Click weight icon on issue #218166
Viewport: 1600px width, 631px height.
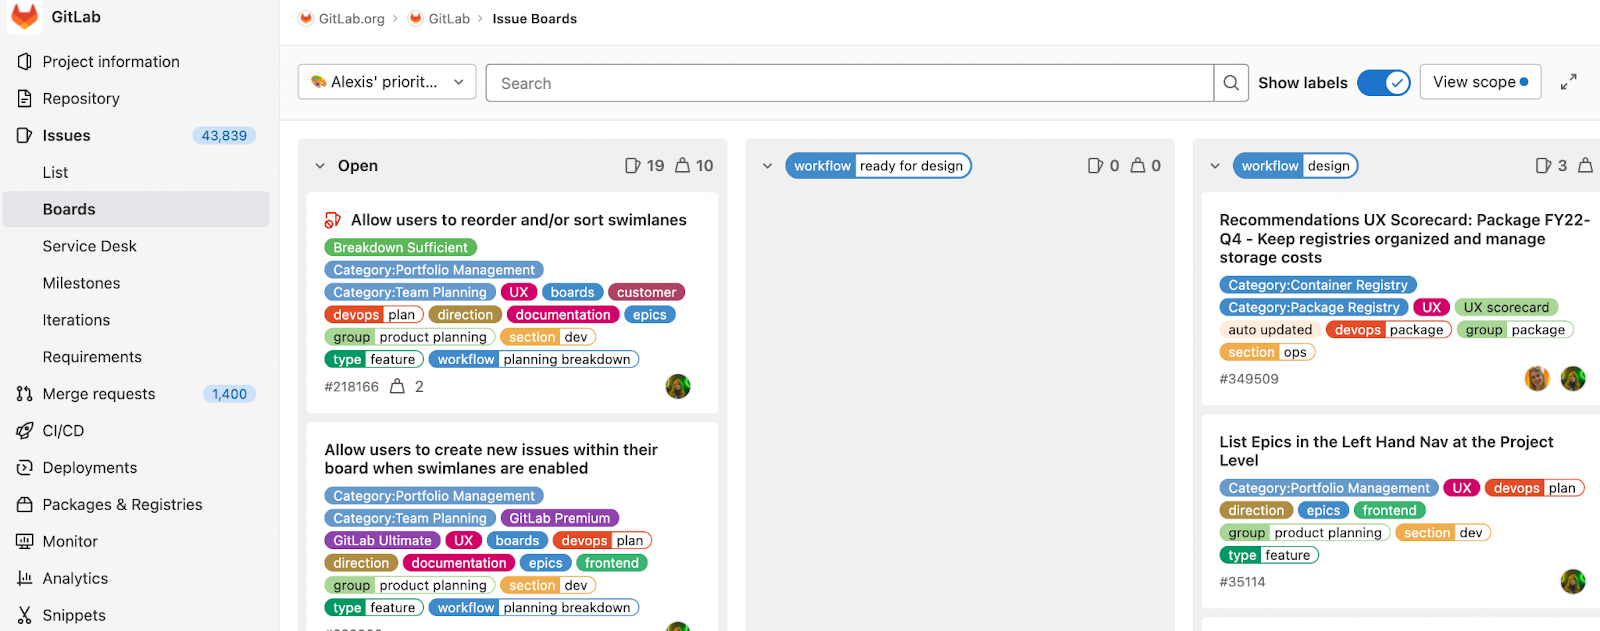(x=397, y=386)
